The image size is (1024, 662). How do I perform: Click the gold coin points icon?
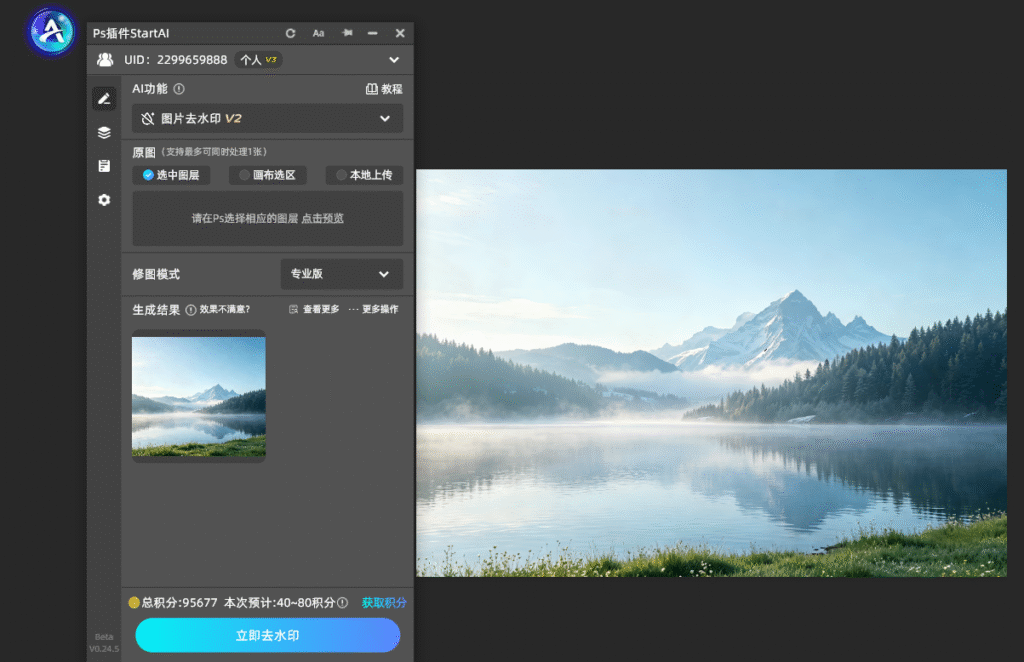134,603
